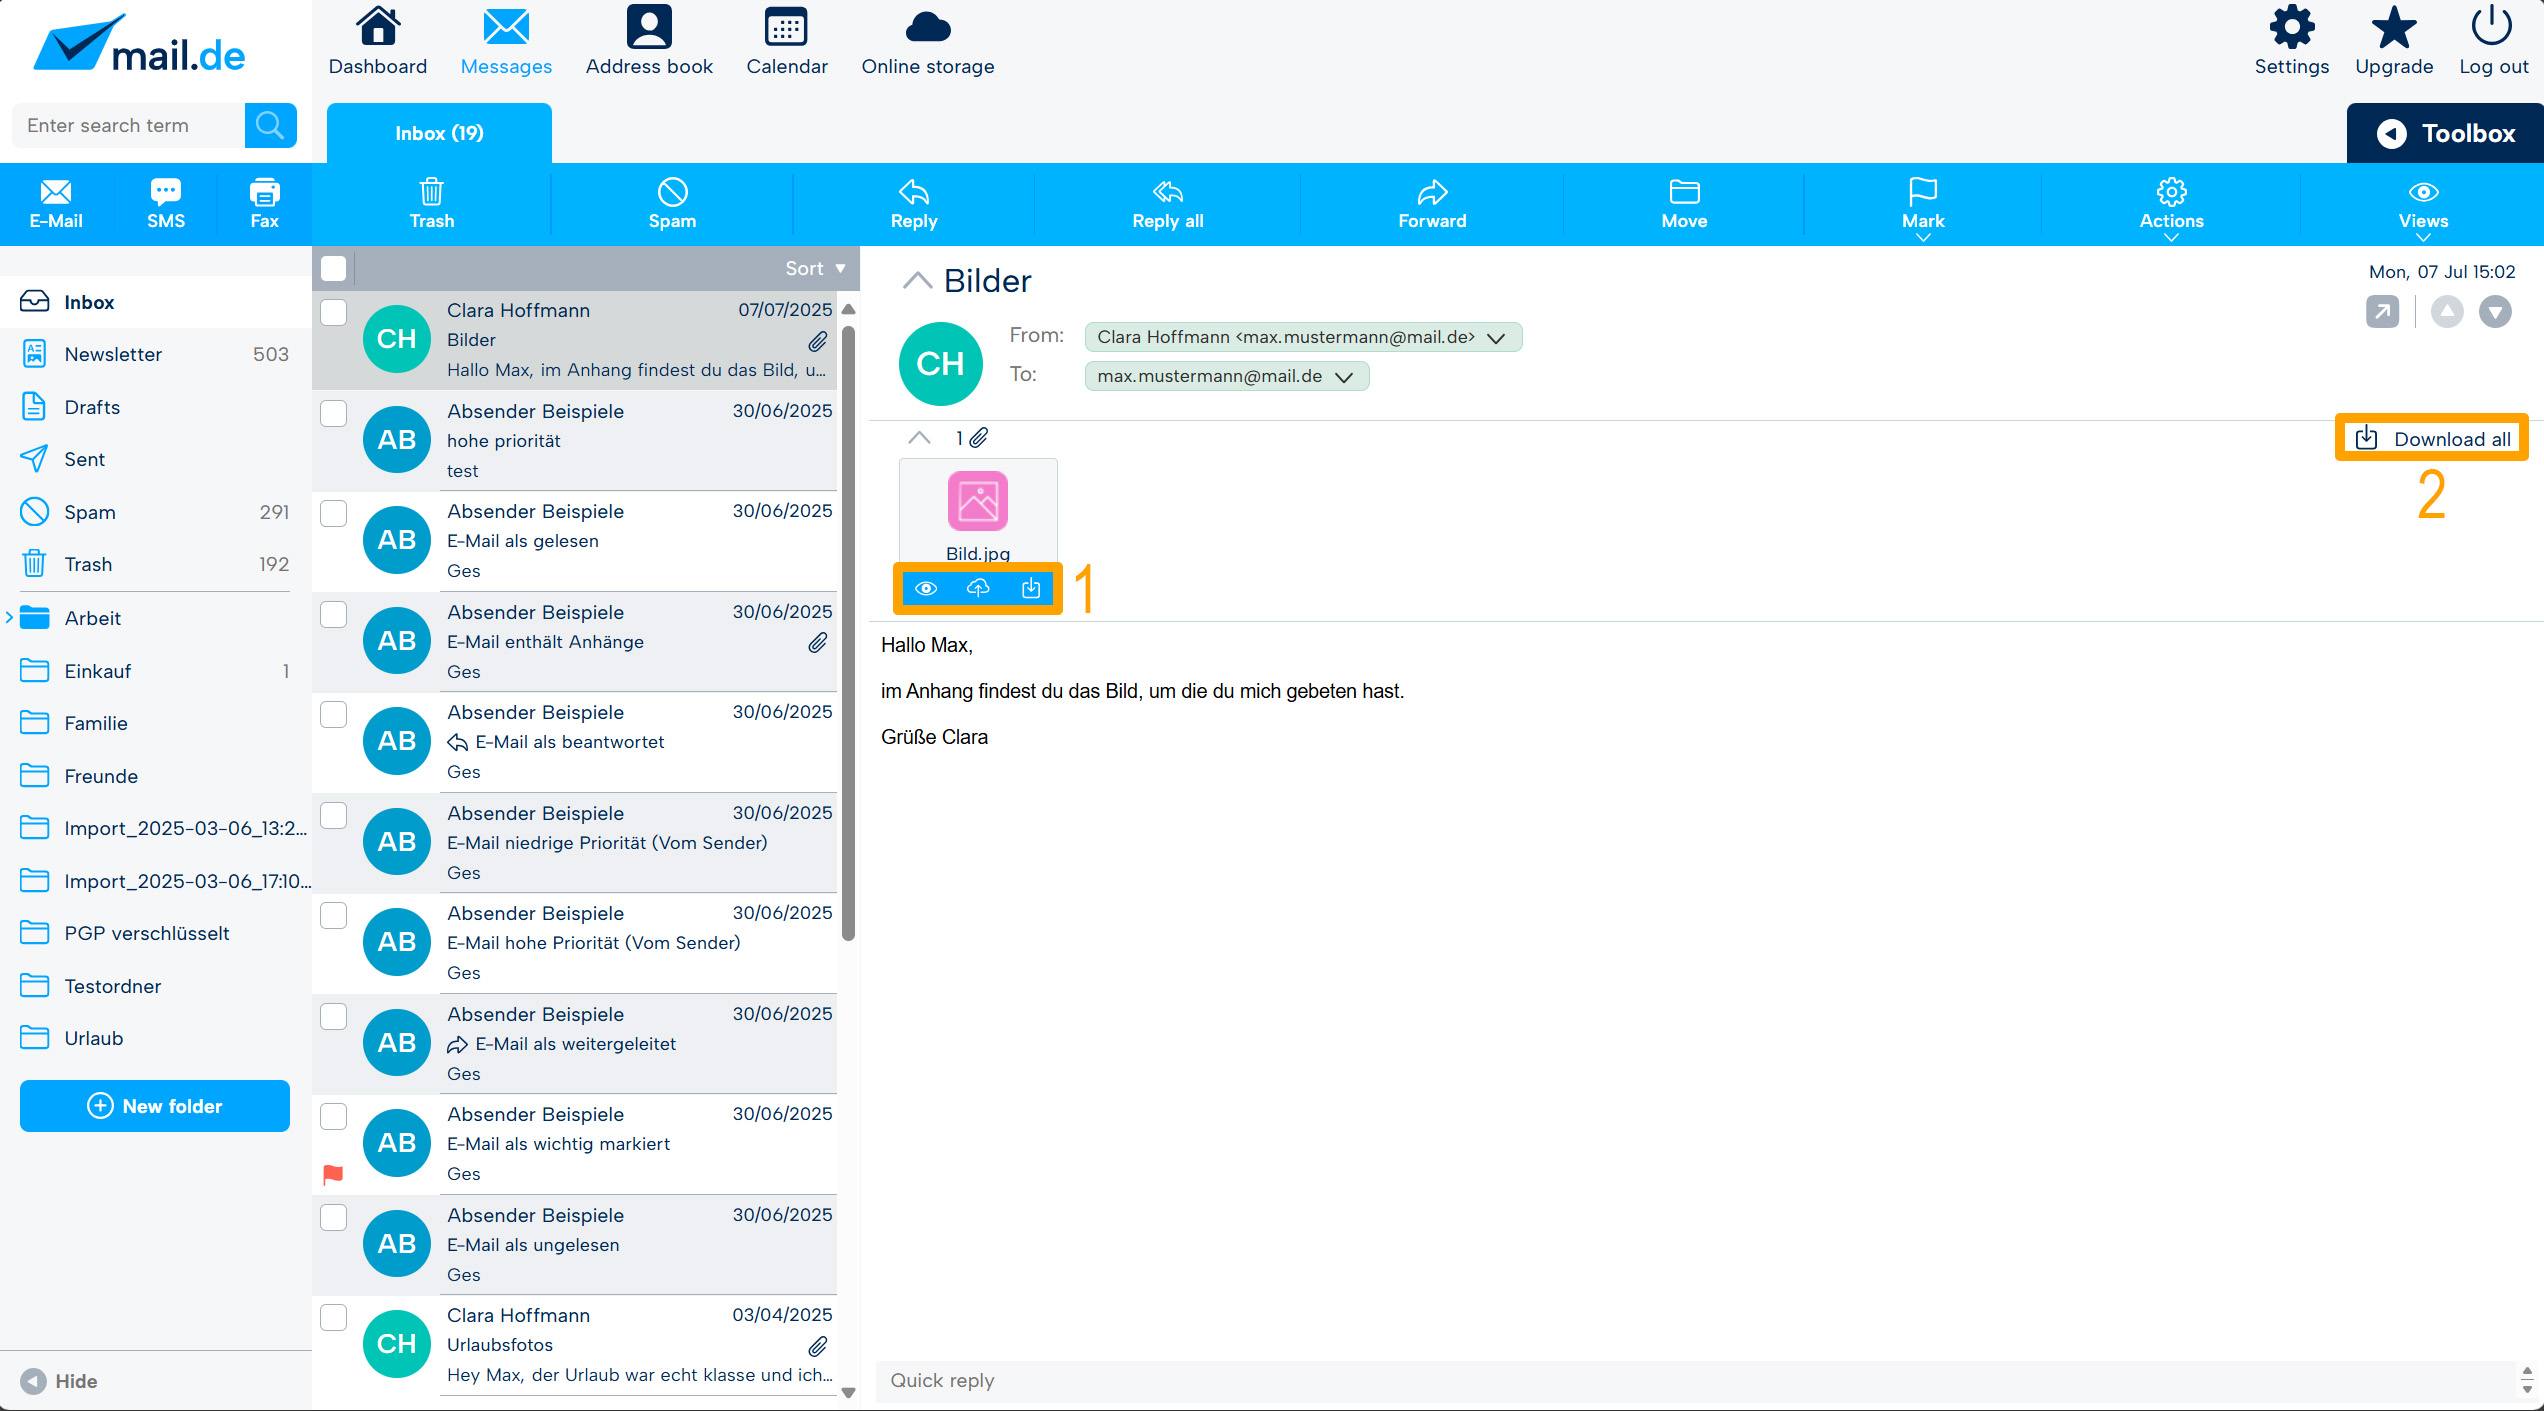
Task: Open the Inbox folder
Action: (156, 302)
